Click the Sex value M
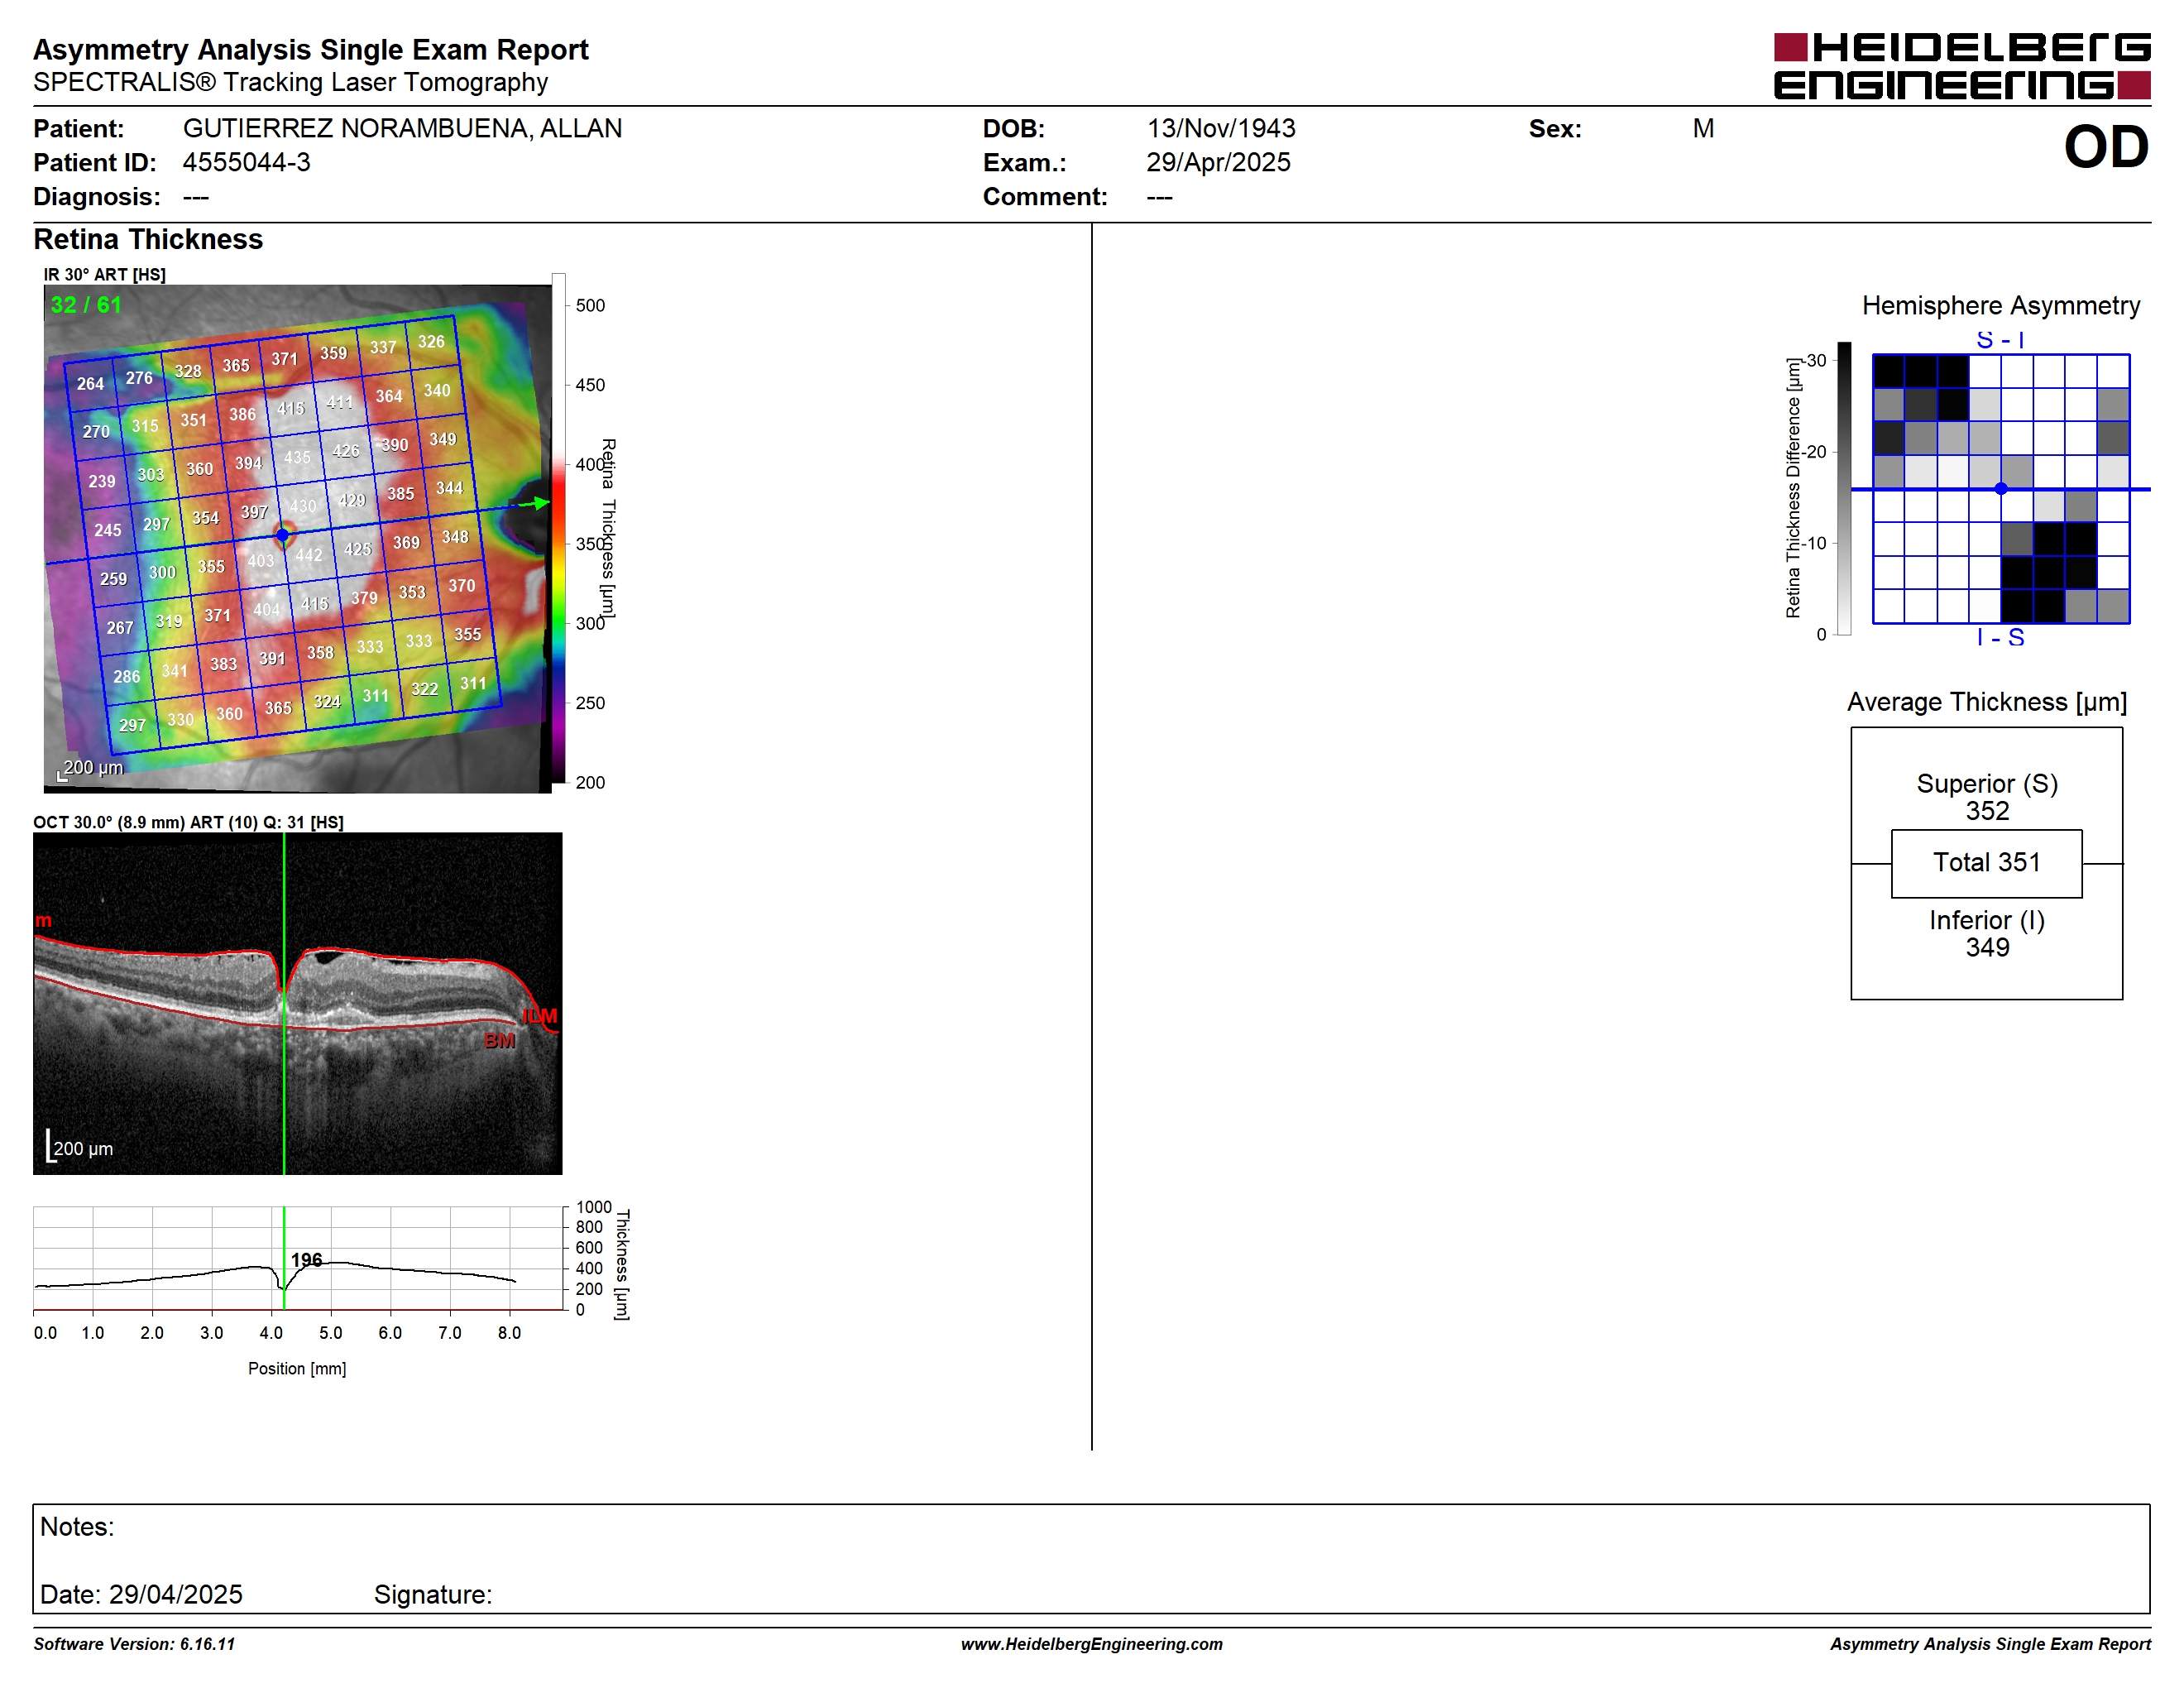 [x=1703, y=128]
